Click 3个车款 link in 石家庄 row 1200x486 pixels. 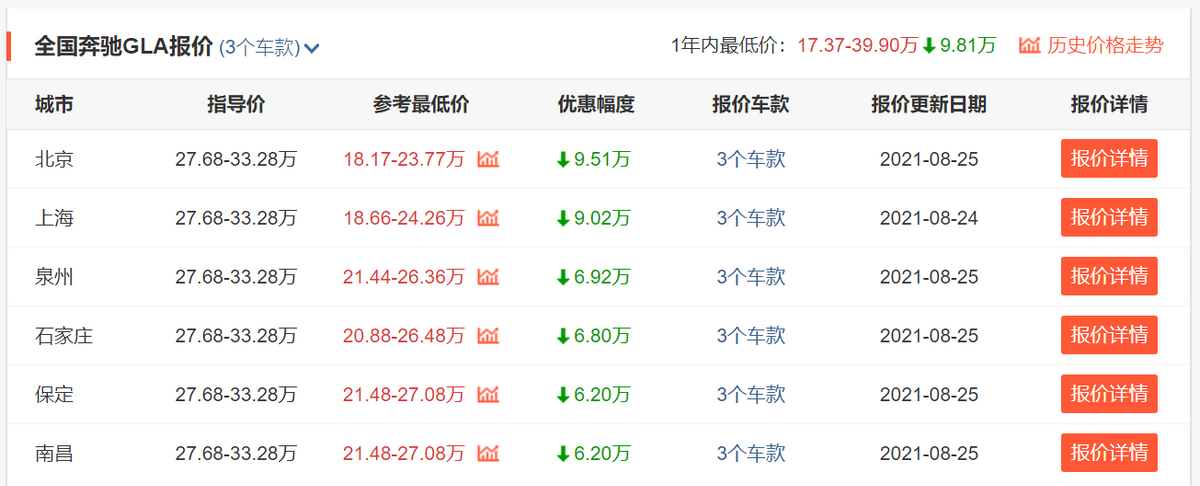pos(751,336)
